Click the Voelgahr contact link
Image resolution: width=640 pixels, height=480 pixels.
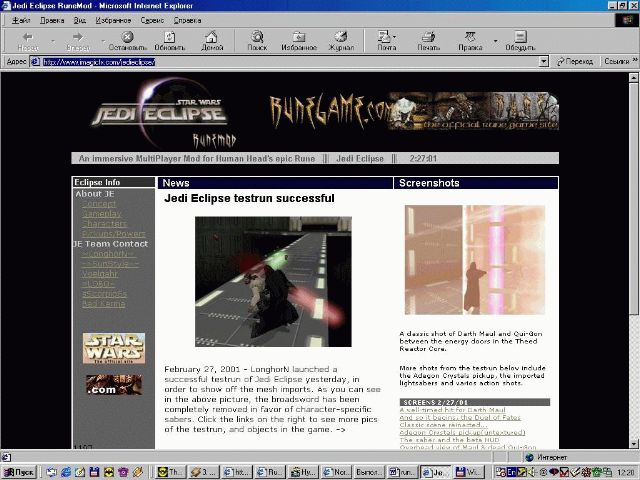[x=100, y=273]
